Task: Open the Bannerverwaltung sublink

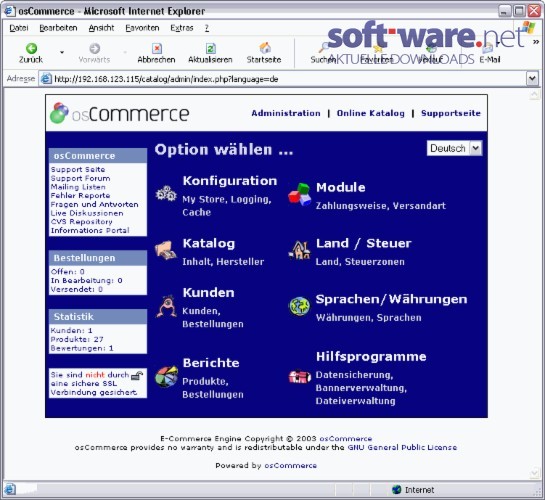Action: (361, 388)
